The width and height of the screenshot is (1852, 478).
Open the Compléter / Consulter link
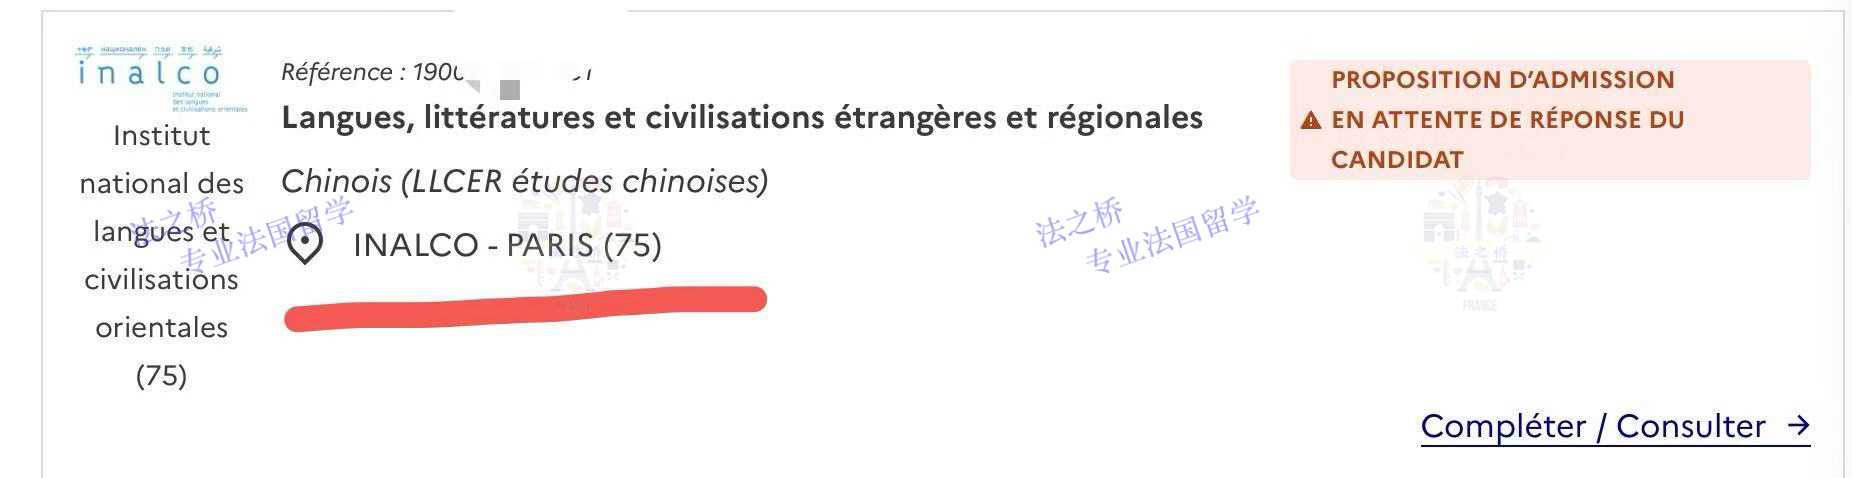[1592, 426]
